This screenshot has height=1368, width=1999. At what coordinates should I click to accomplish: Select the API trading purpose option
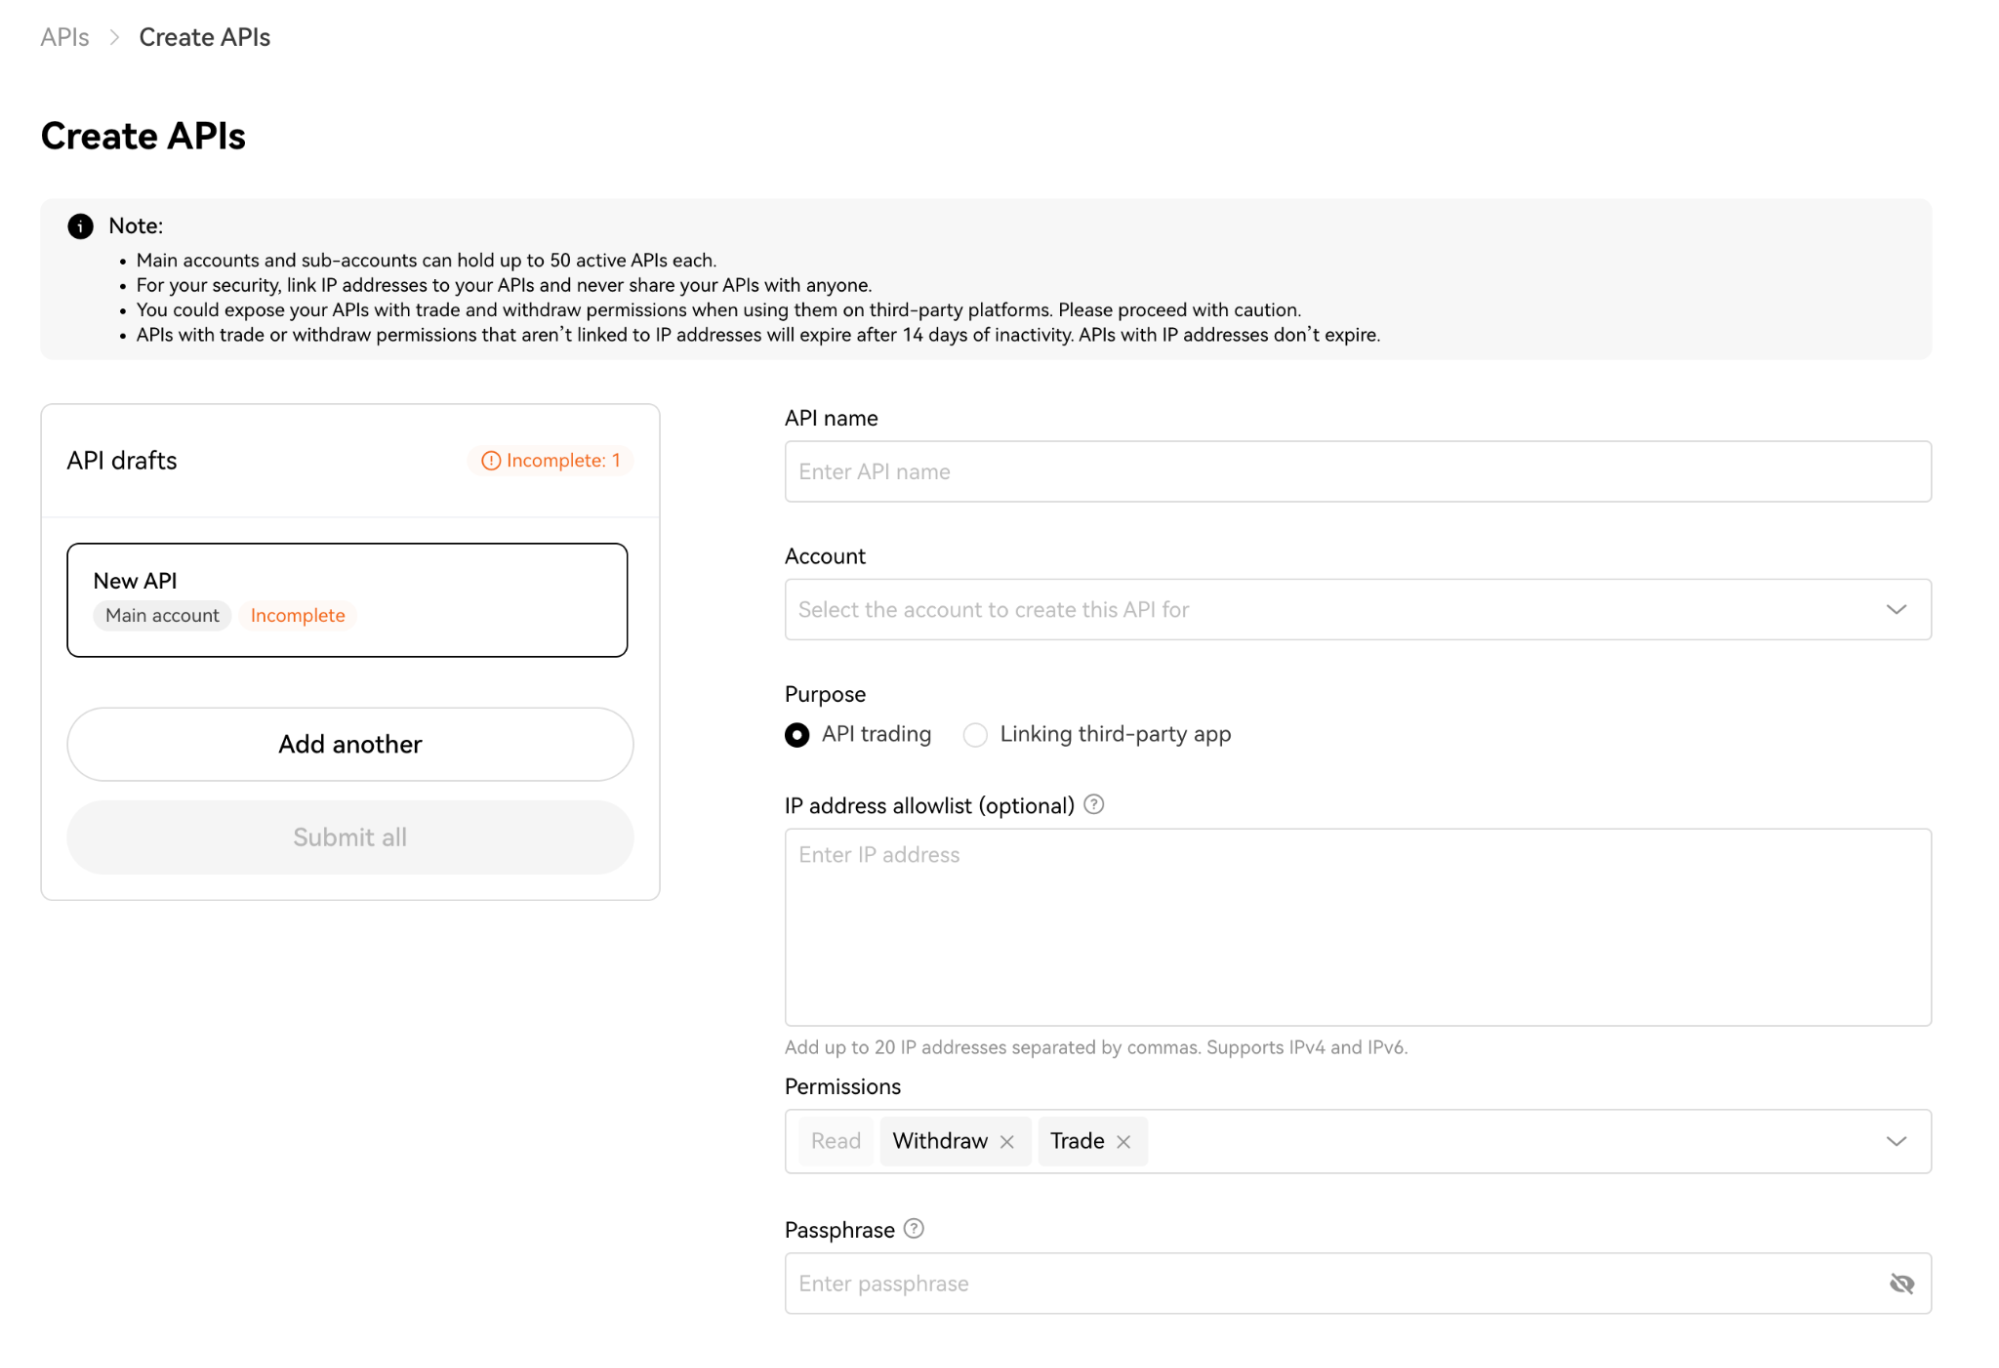coord(796,734)
